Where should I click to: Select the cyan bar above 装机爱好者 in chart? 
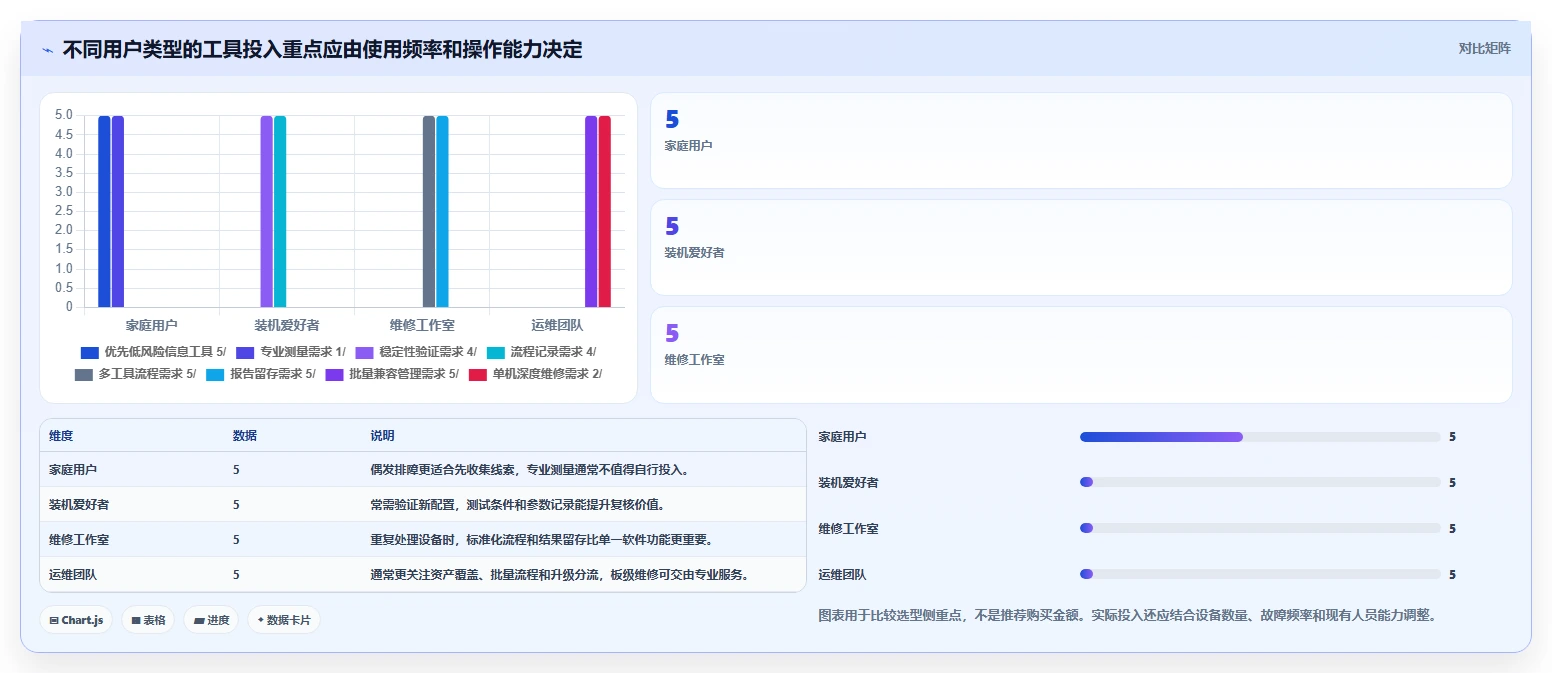click(280, 211)
